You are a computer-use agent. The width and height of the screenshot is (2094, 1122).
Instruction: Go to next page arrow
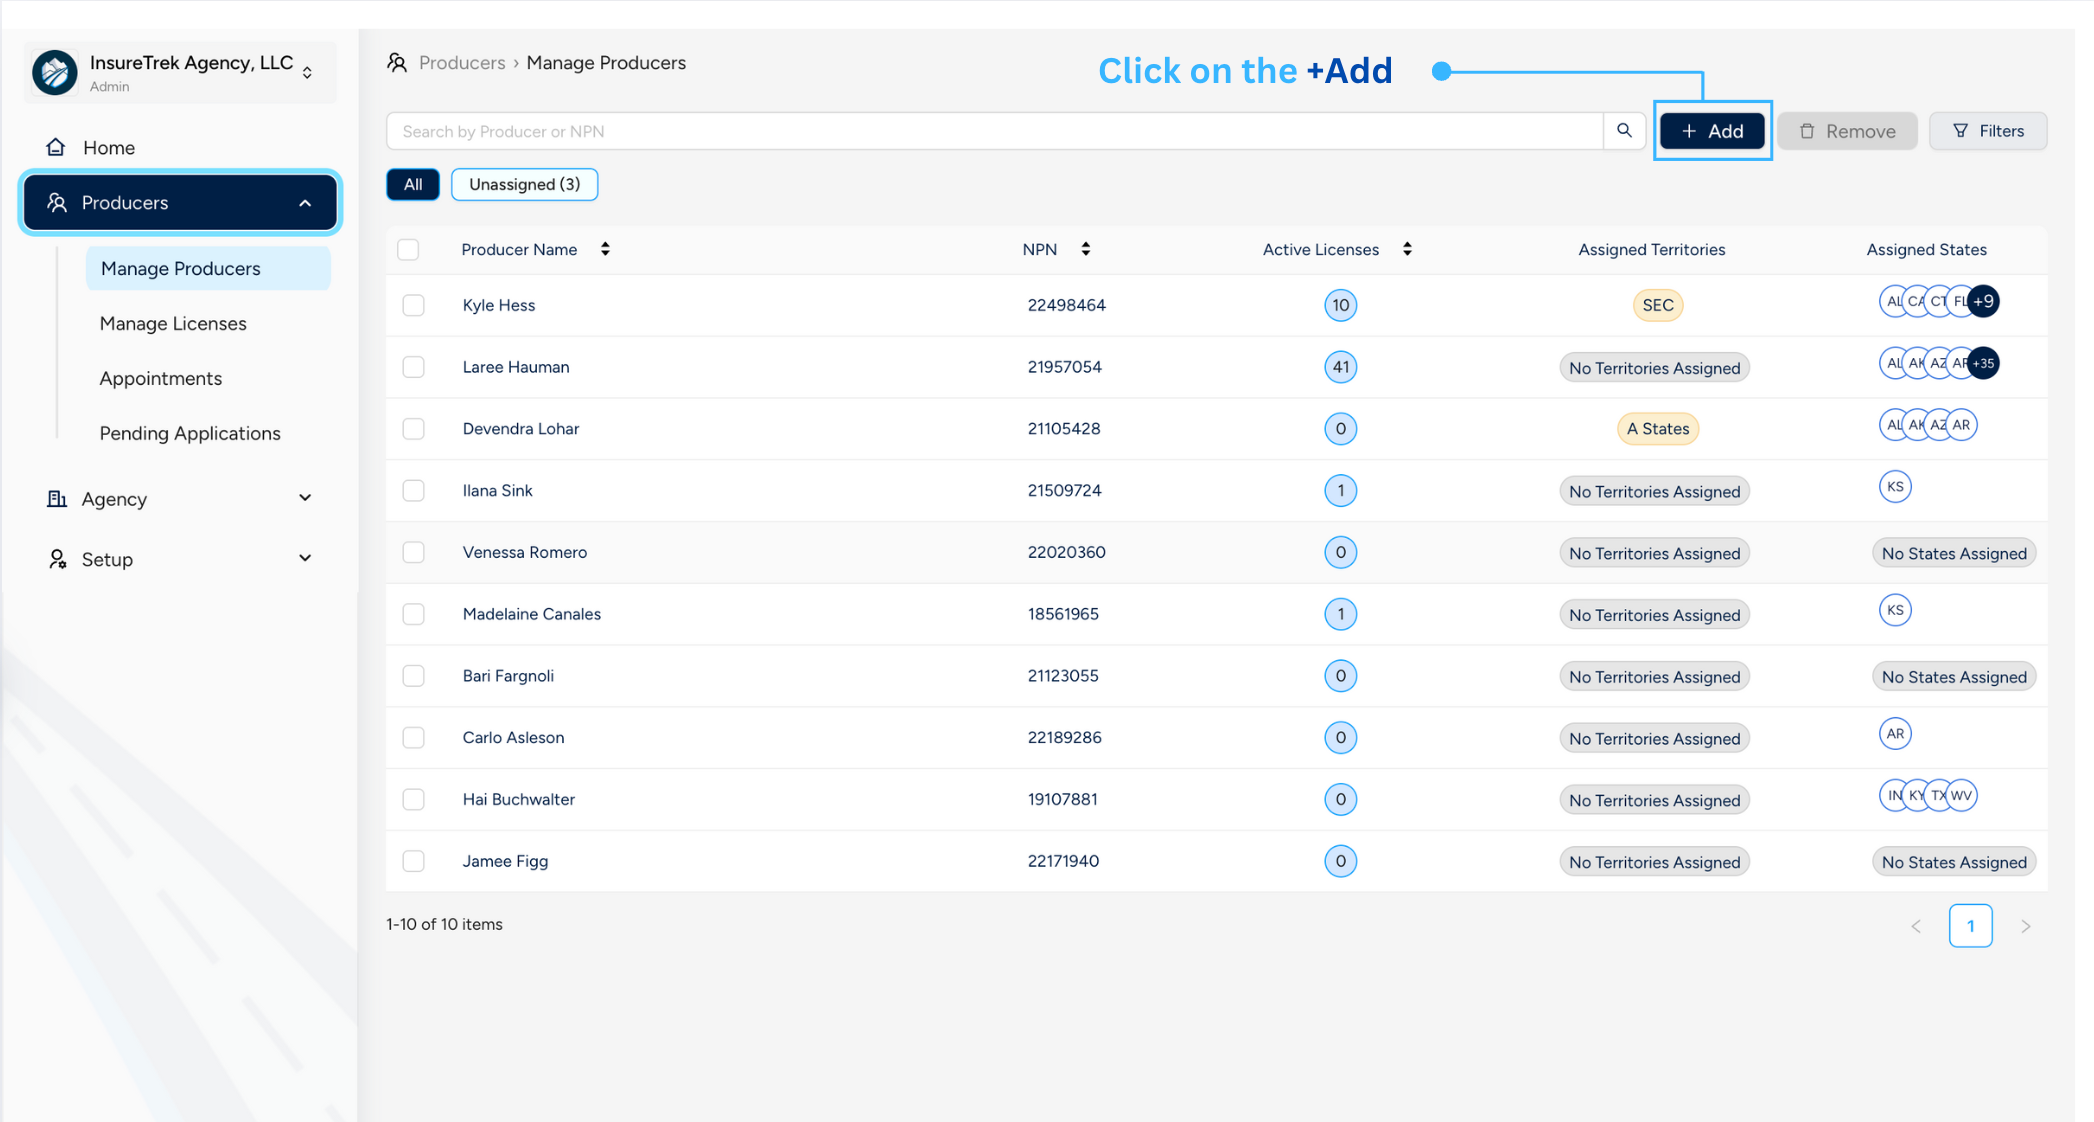pyautogui.click(x=2025, y=926)
